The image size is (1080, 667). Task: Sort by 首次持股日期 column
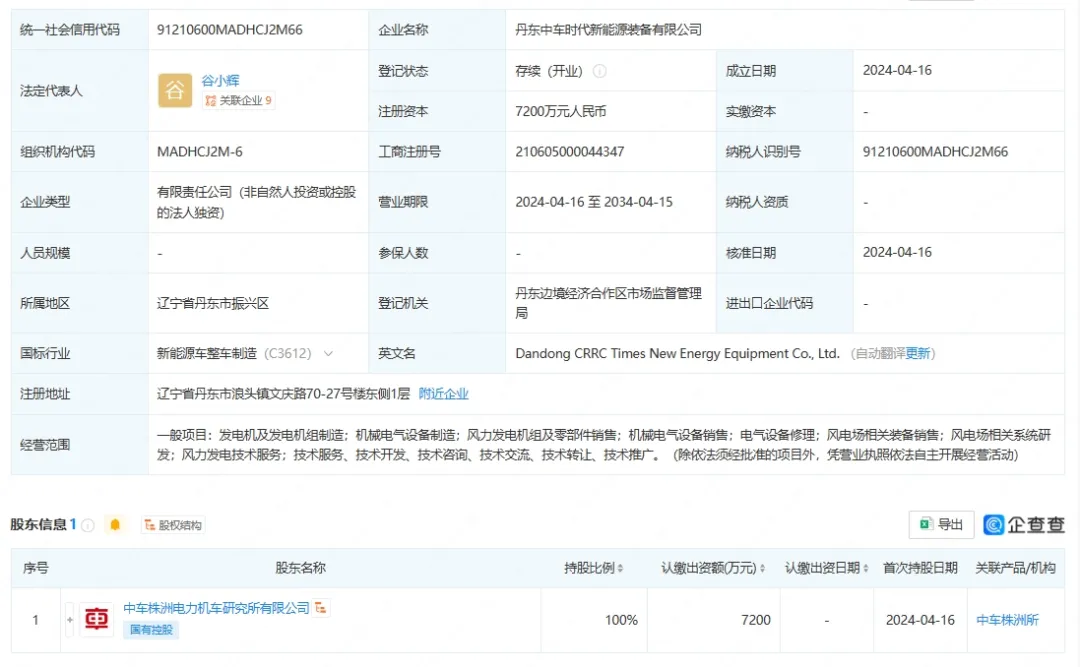pyautogui.click(x=963, y=568)
